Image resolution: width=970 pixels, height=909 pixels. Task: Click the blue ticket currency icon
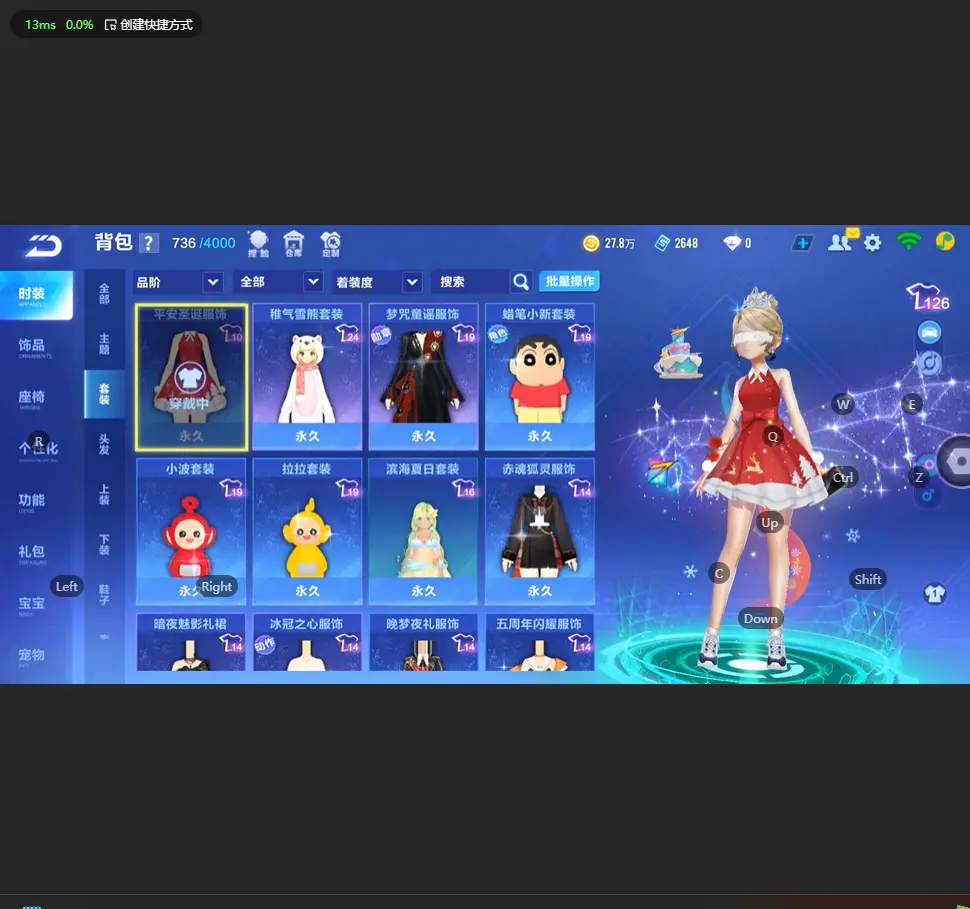click(x=662, y=243)
